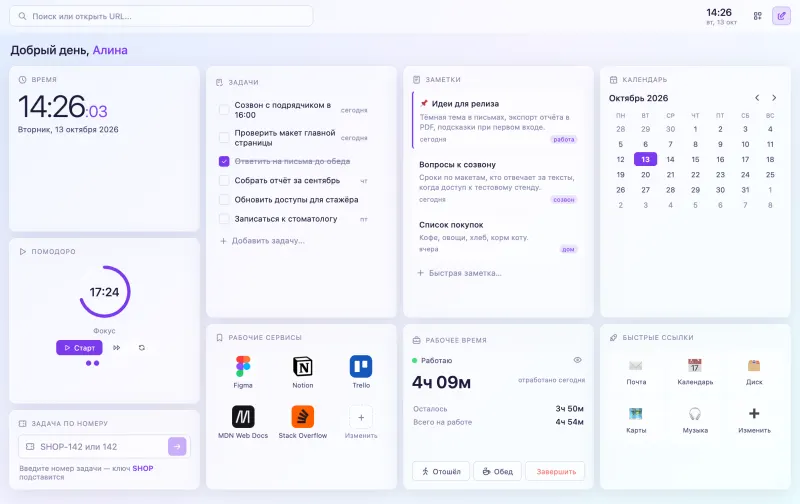Click the 3ч 50м remaining time value
Viewport: 800px width, 504px height.
(569, 409)
